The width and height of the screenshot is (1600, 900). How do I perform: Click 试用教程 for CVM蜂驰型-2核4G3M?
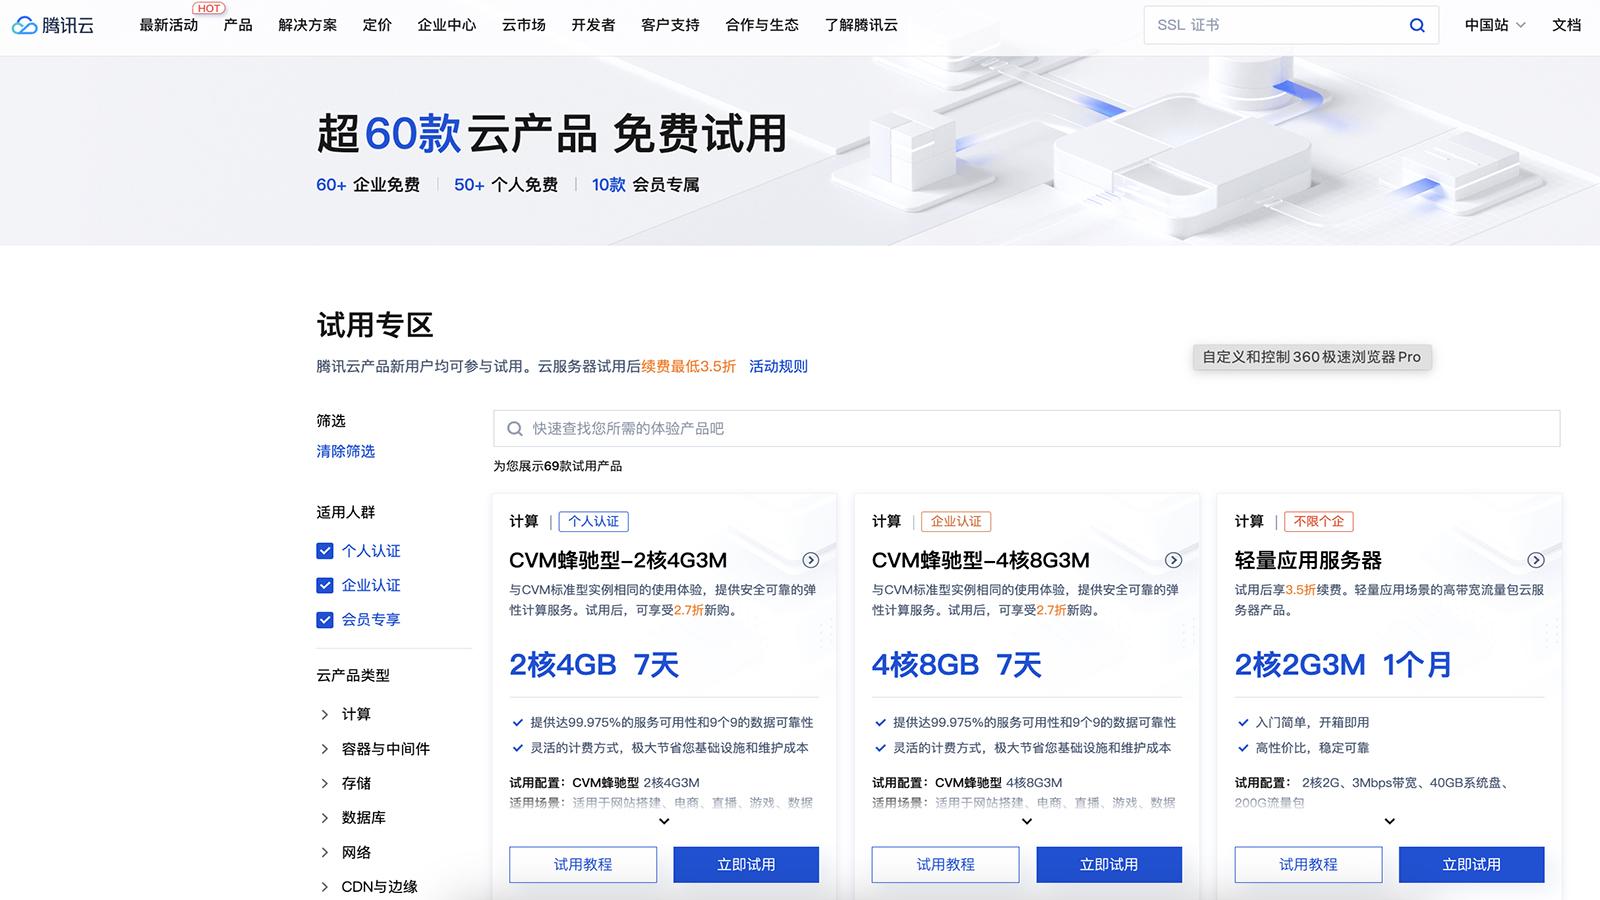coord(583,865)
